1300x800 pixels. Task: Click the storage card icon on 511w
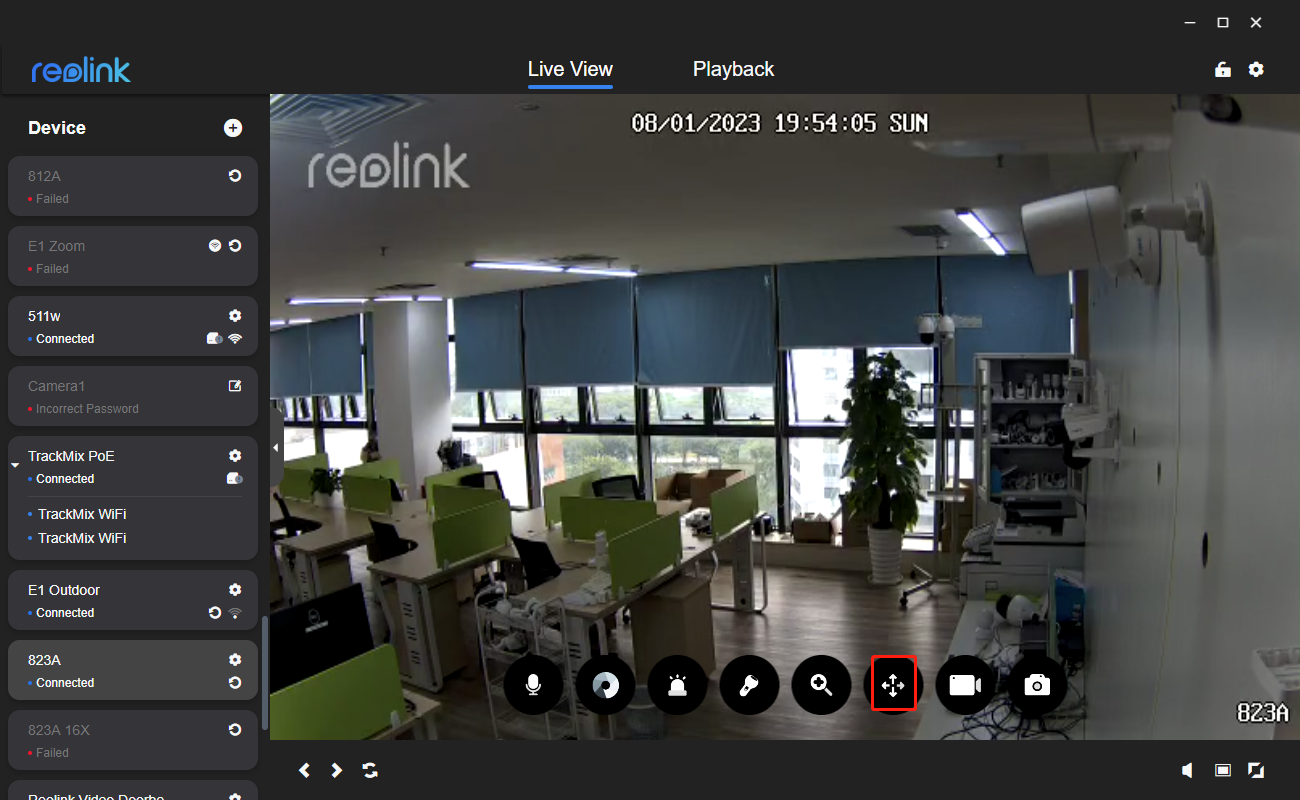coord(215,339)
